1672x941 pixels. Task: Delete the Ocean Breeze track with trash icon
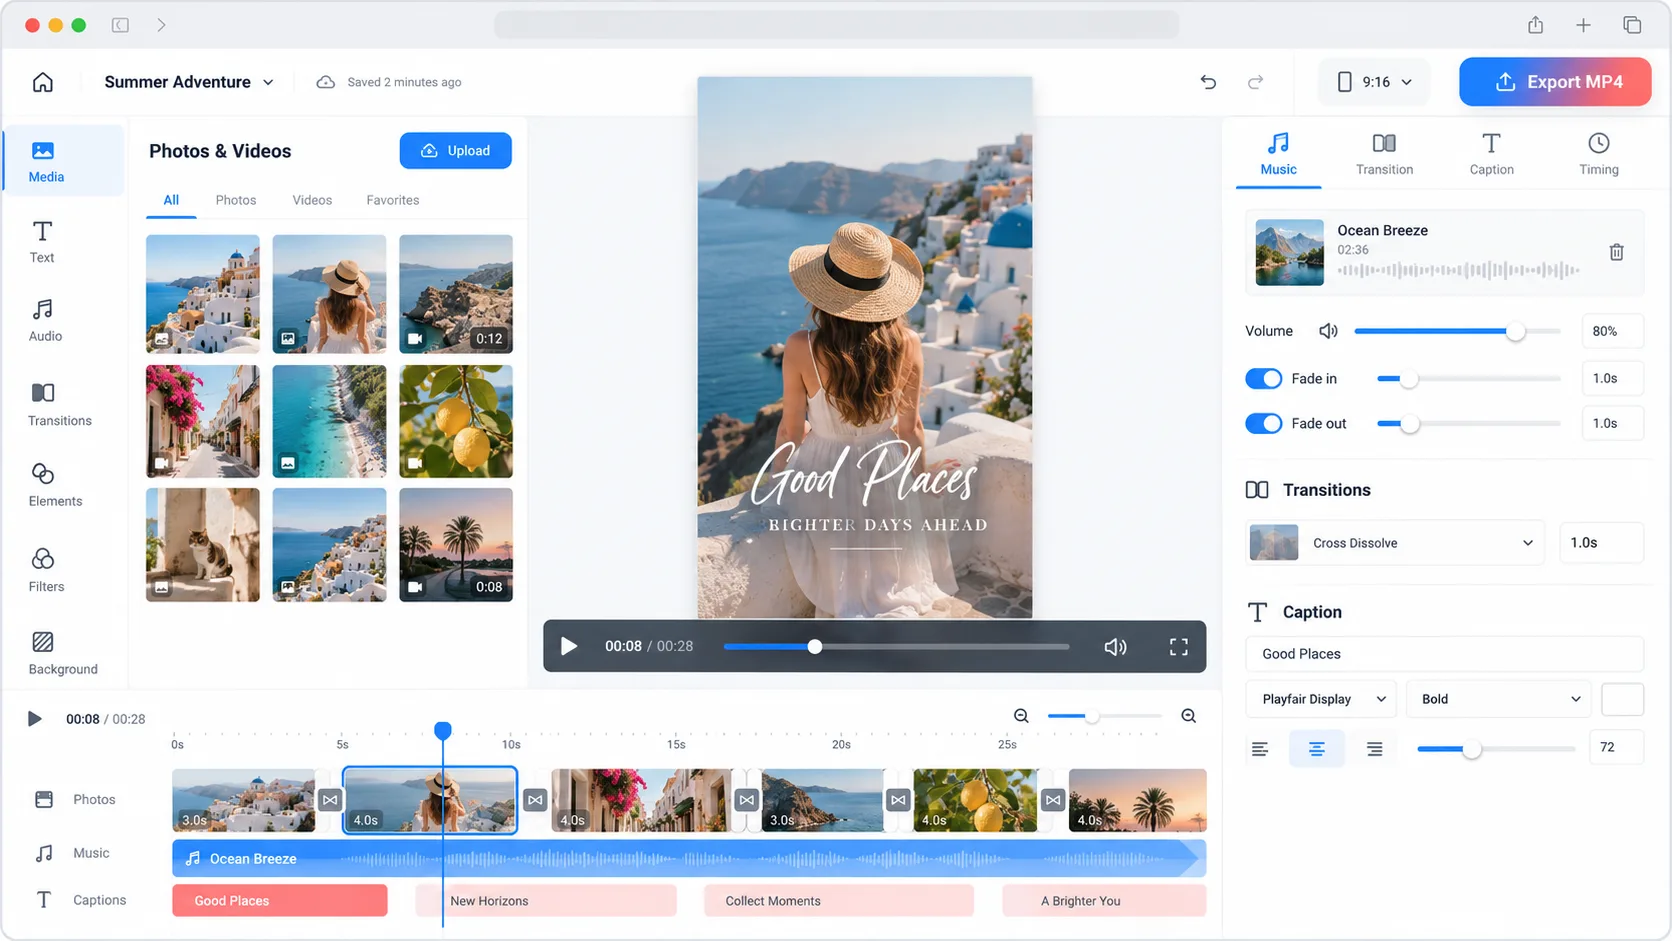click(x=1616, y=252)
